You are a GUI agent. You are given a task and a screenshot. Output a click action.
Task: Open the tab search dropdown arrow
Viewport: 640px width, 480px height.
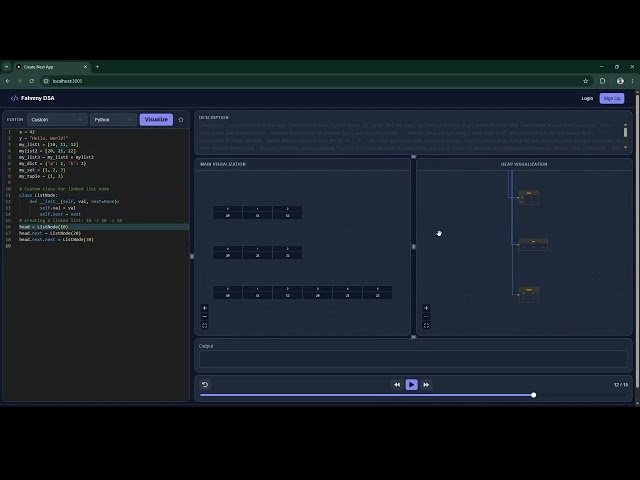click(7, 67)
